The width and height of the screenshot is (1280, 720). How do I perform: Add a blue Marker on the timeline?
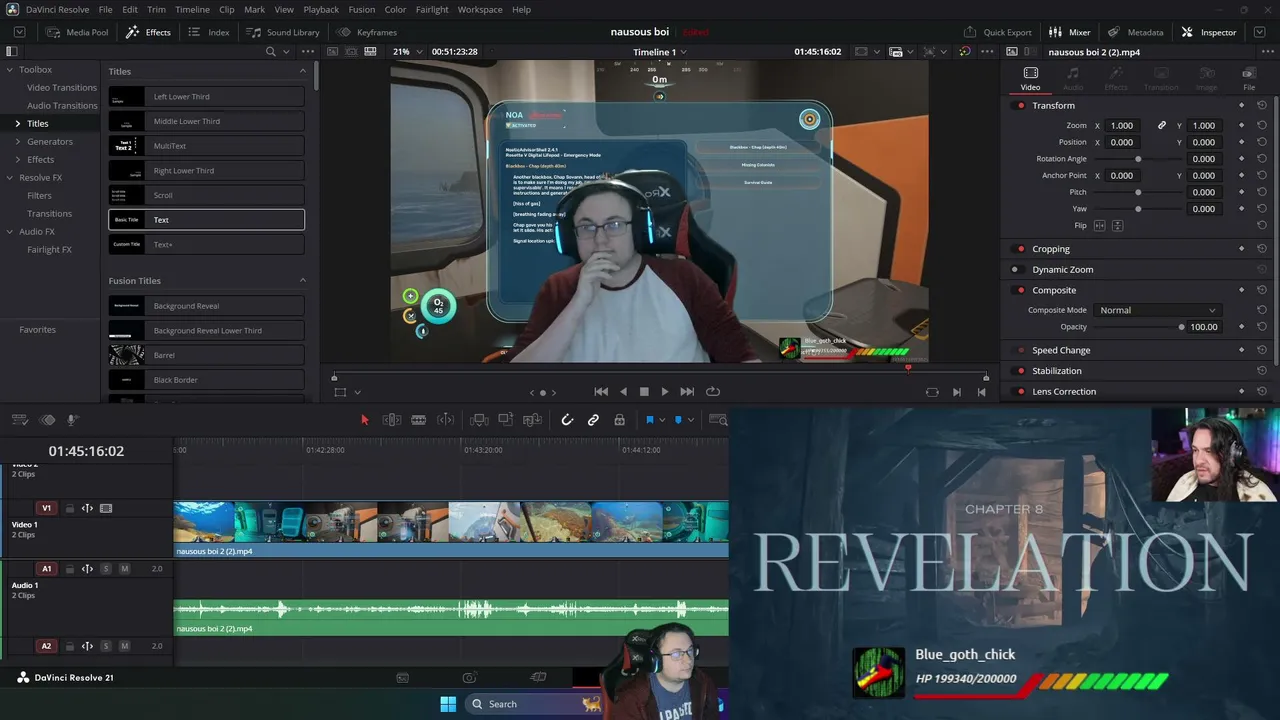(678, 420)
